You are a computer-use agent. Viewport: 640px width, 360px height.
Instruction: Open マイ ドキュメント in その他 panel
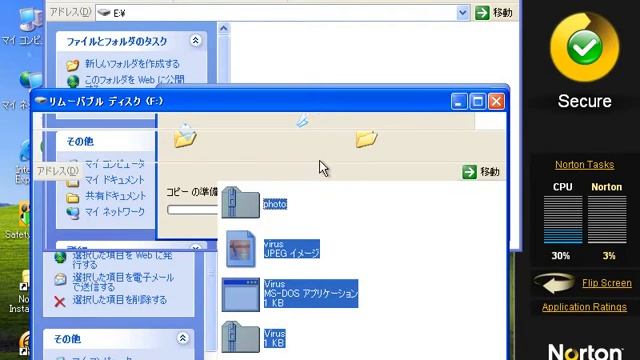tap(115, 180)
